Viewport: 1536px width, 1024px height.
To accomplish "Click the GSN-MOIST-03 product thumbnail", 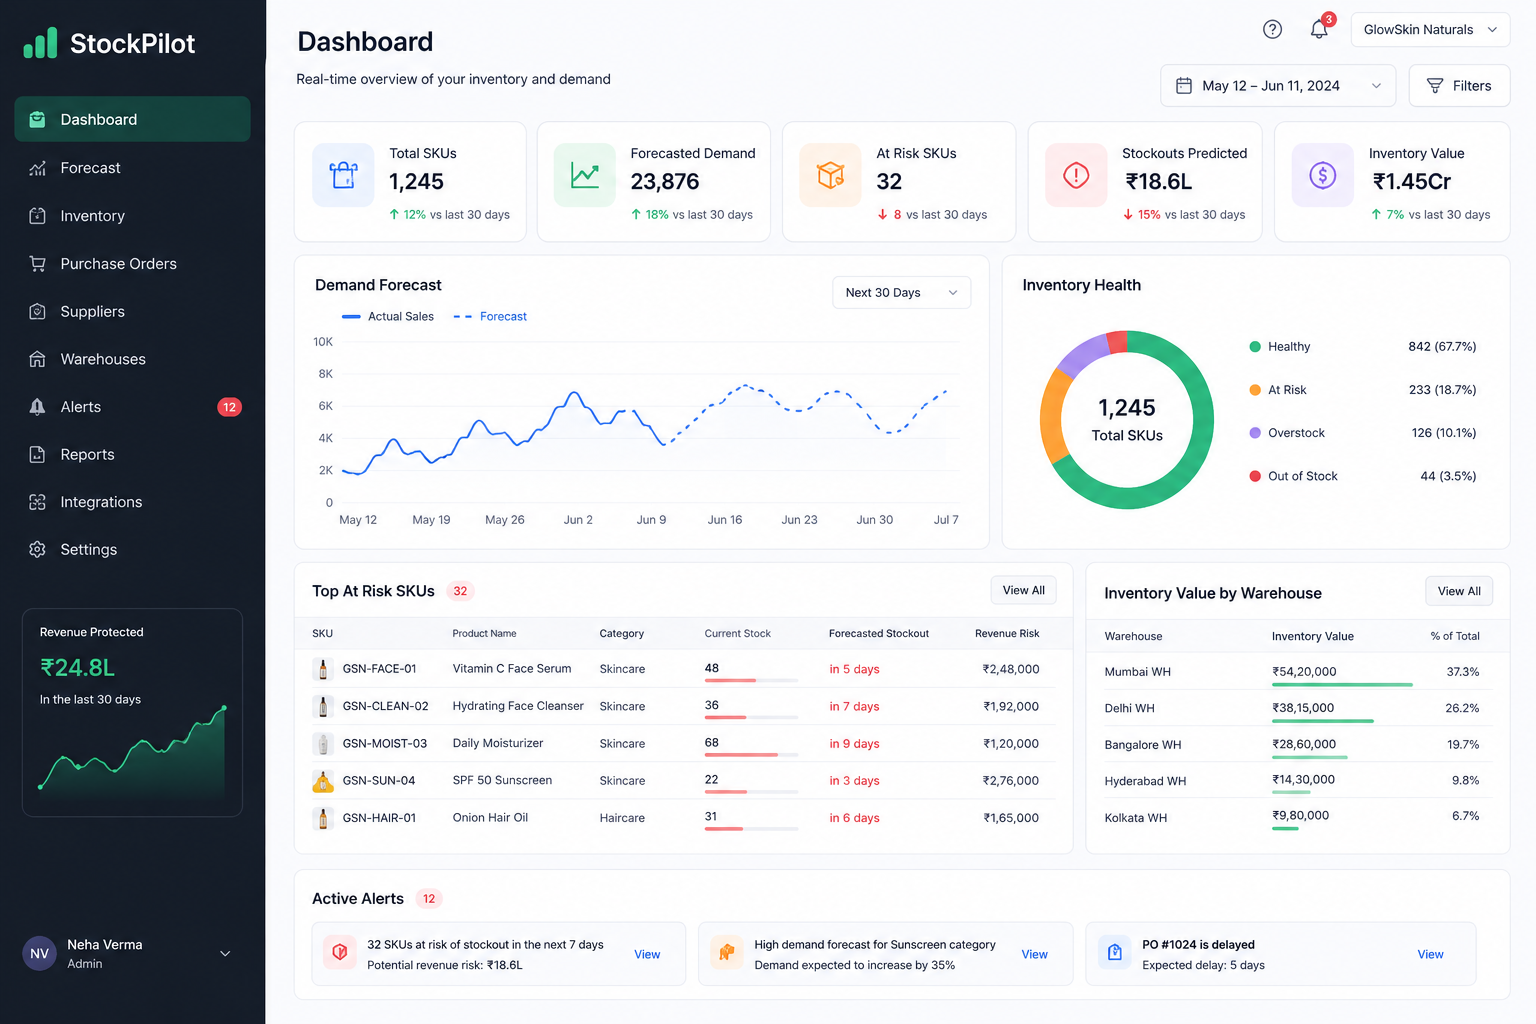I will [x=322, y=744].
